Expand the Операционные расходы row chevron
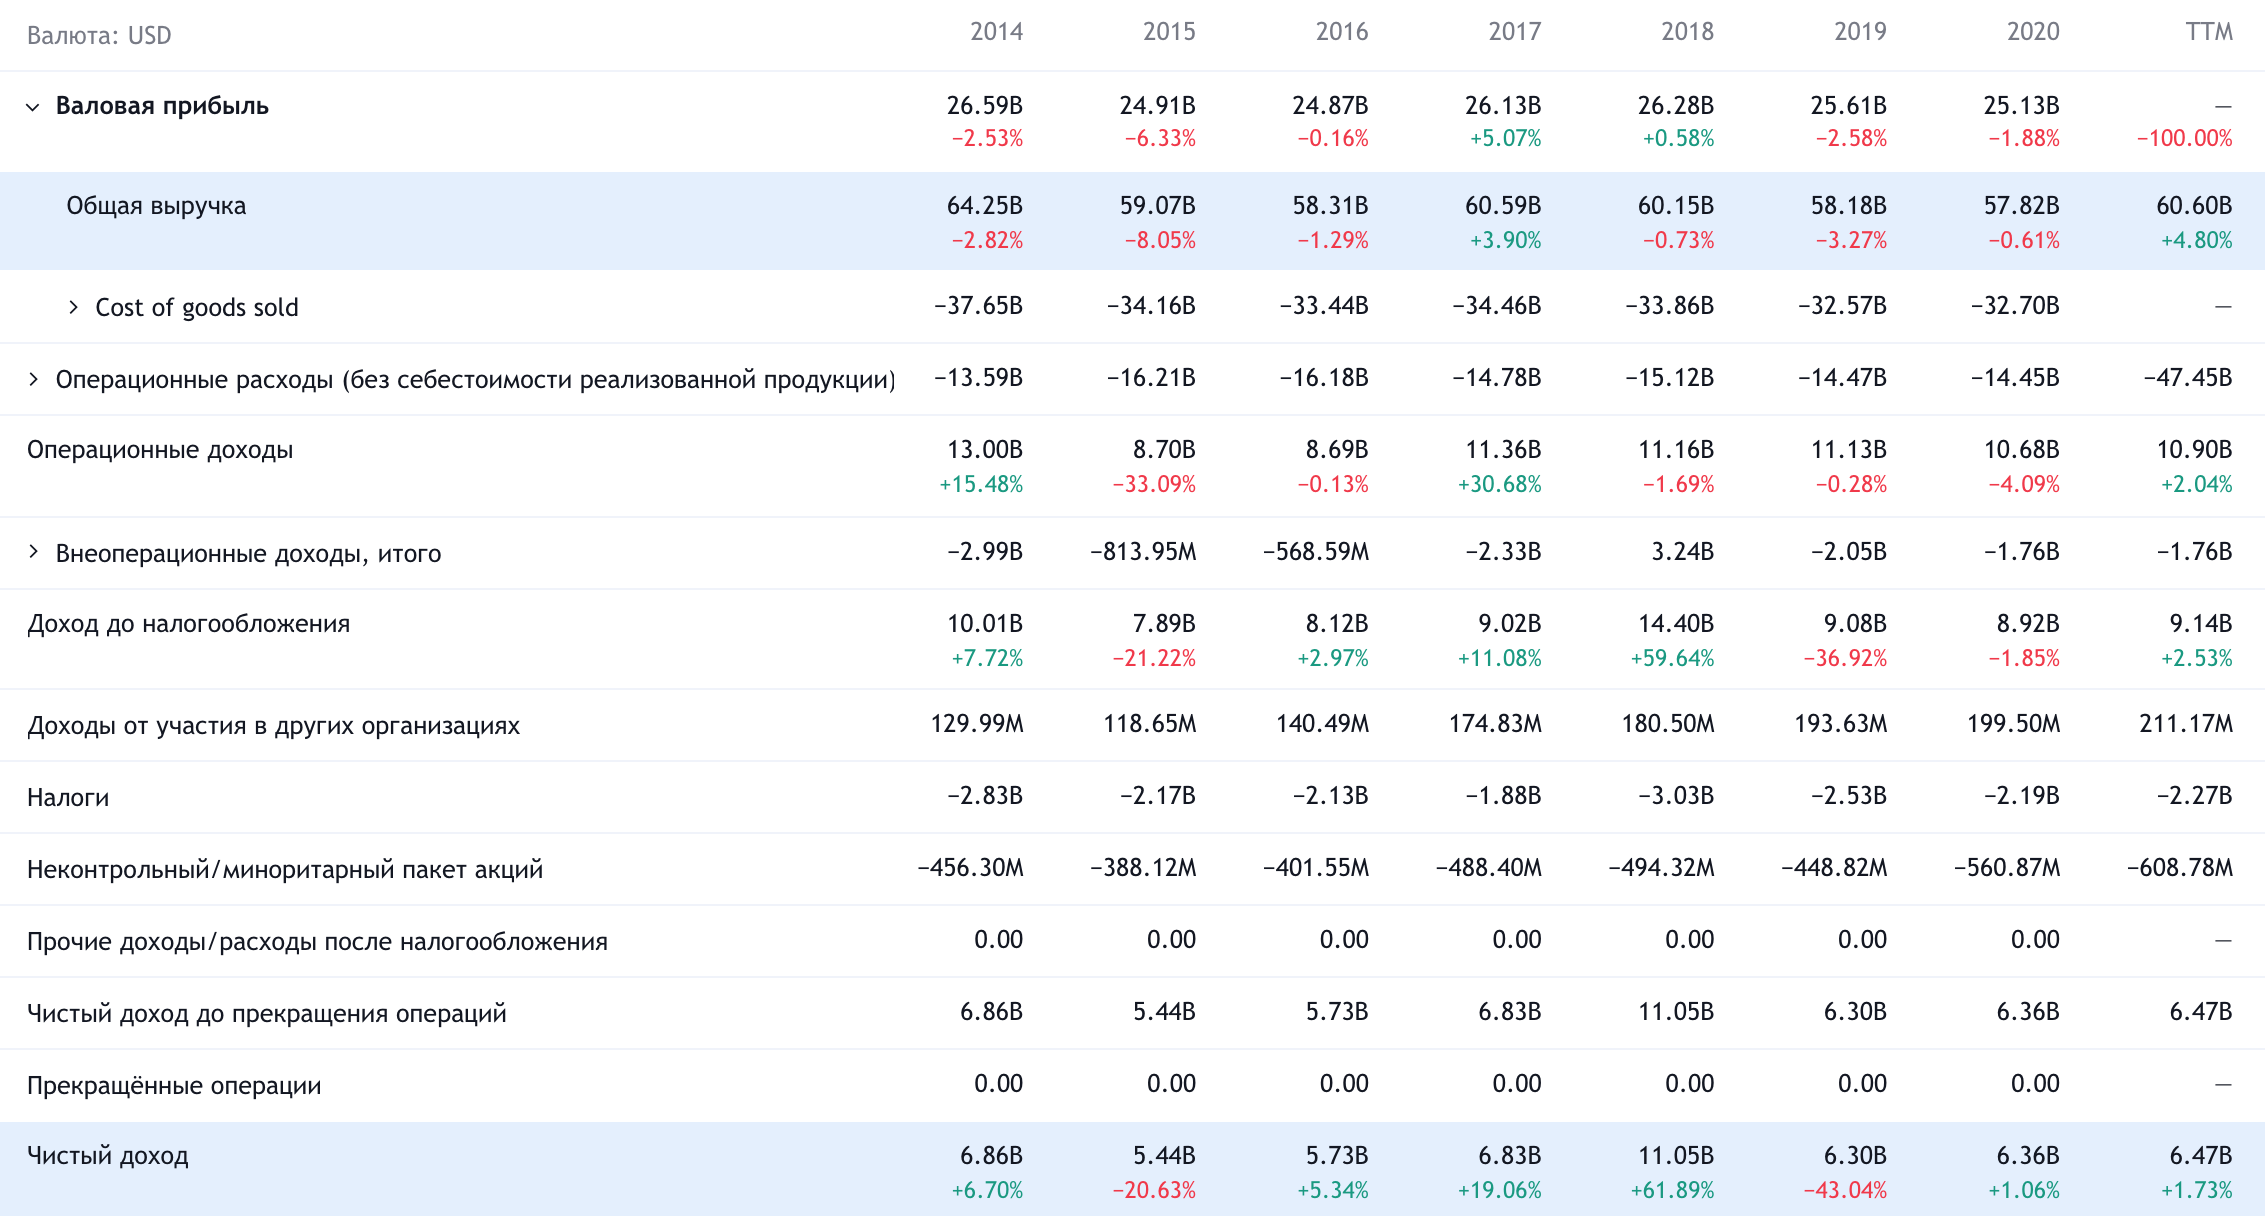Screen dimensions: 2265x1216 [33, 379]
